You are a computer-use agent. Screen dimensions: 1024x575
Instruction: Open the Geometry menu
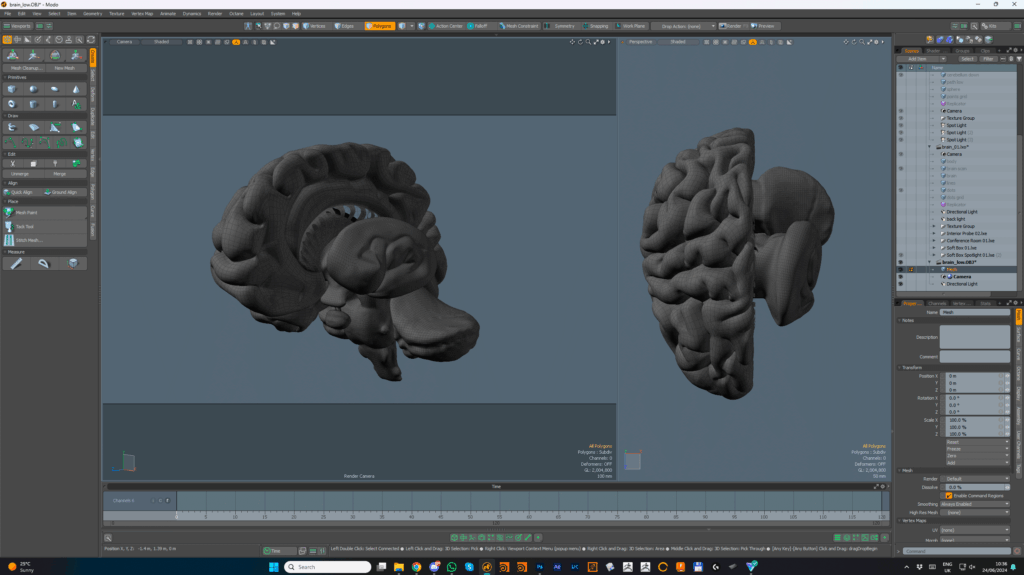[92, 13]
